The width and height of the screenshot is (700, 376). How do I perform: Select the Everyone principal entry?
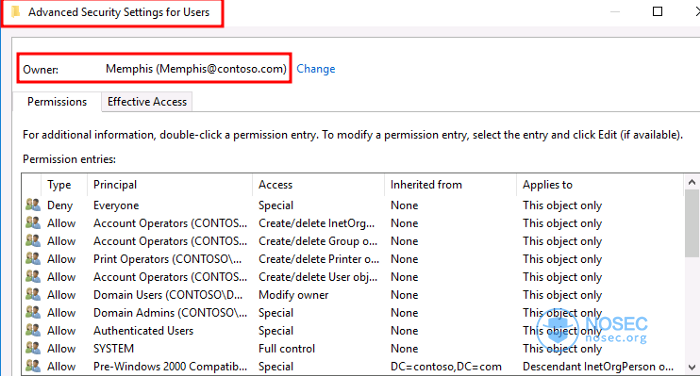pyautogui.click(x=116, y=205)
